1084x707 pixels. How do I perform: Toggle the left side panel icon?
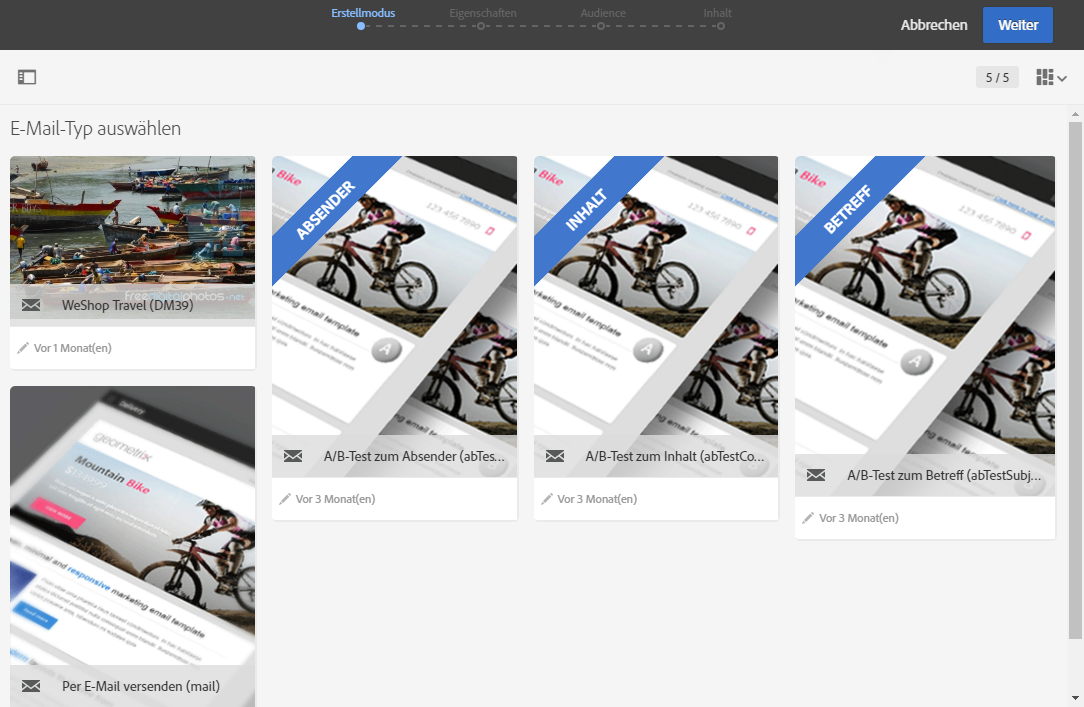[27, 77]
